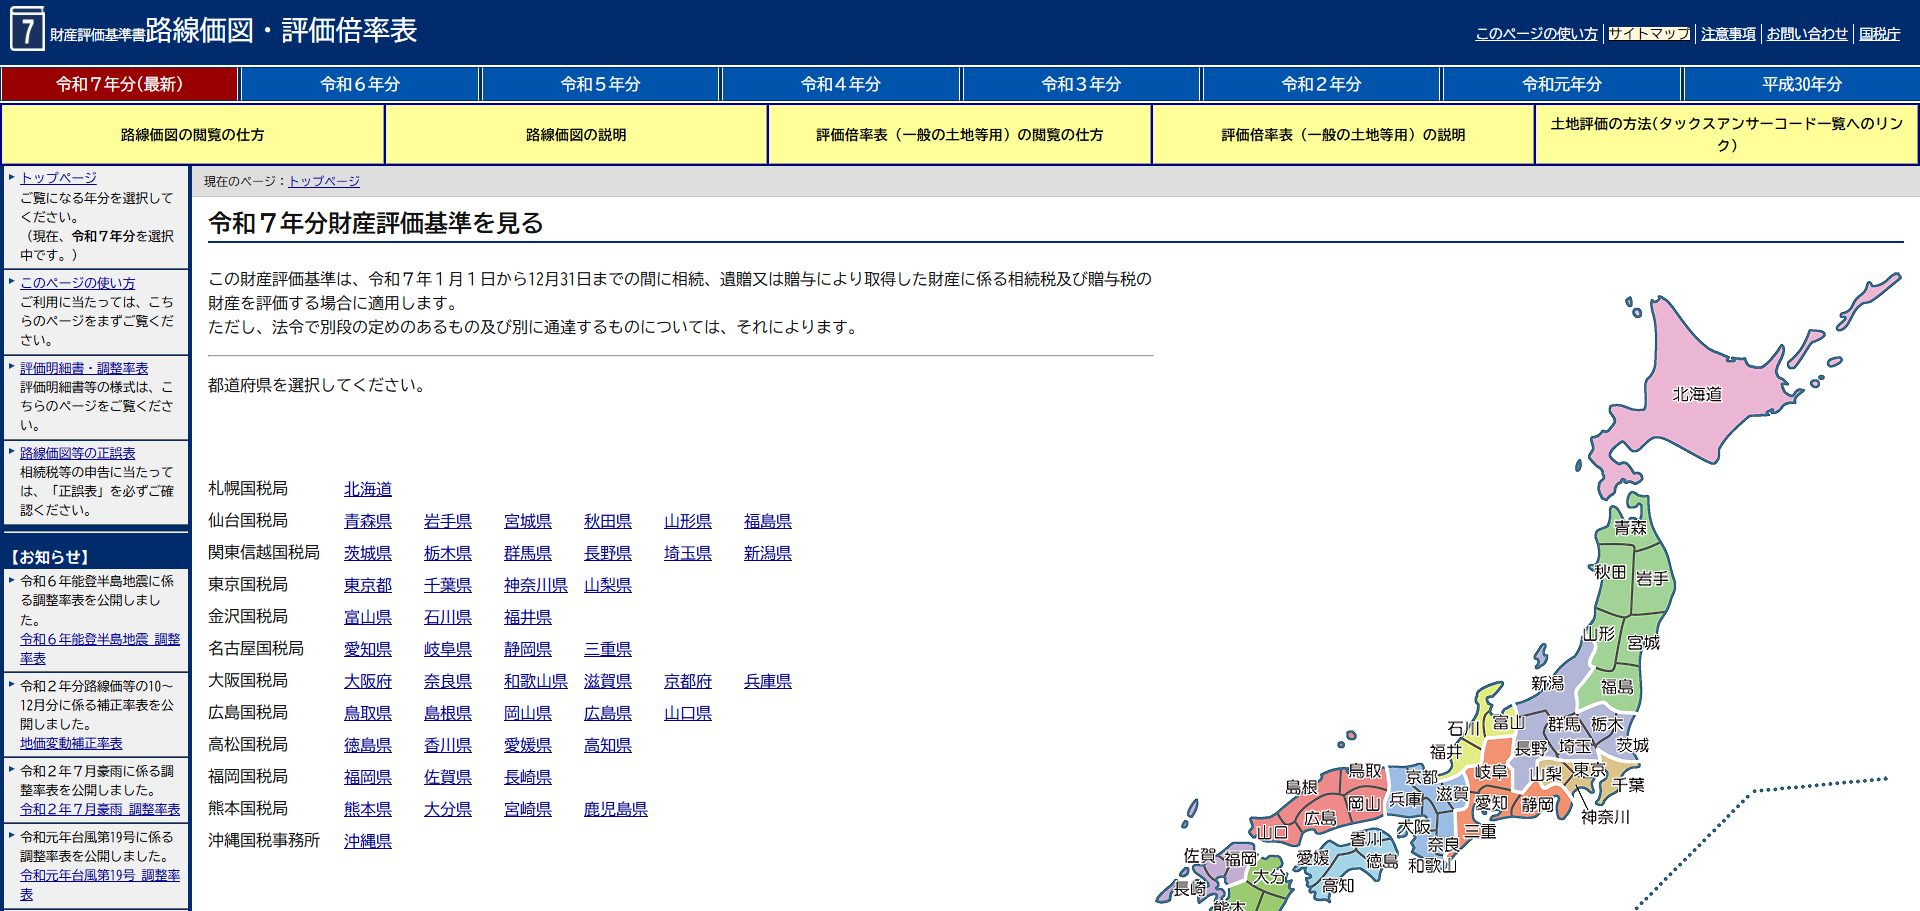Switch to the 令和6年分 tab
Screen dimensions: 1920x911
pyautogui.click(x=360, y=85)
